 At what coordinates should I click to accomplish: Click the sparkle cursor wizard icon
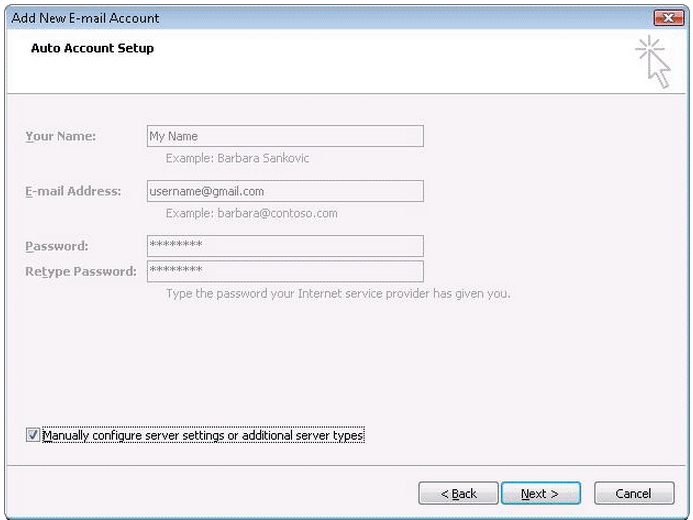(x=654, y=61)
